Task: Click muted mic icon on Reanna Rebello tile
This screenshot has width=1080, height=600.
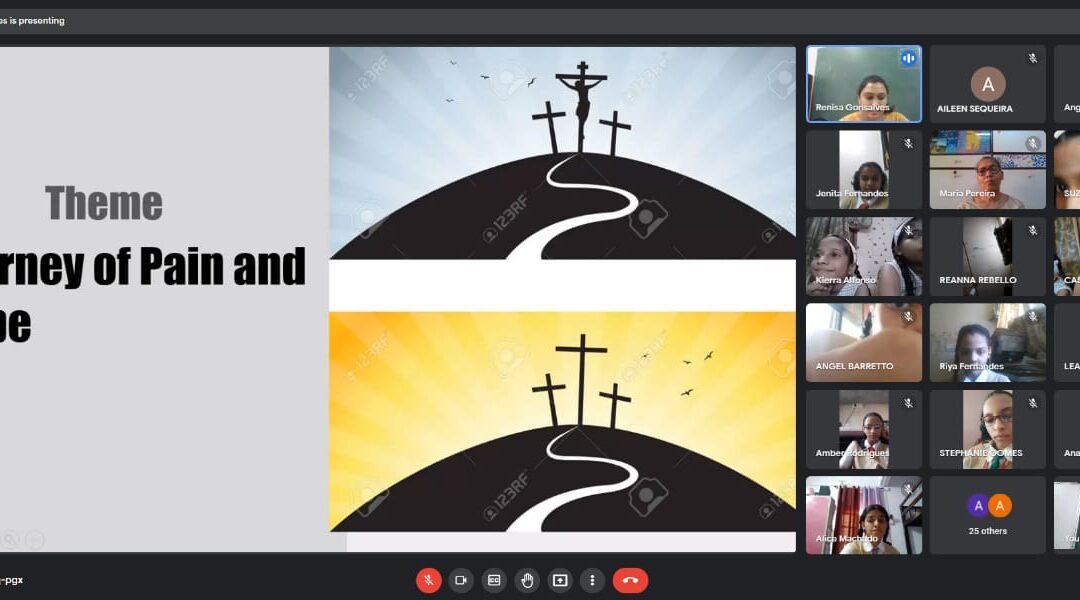Action: coord(1032,231)
